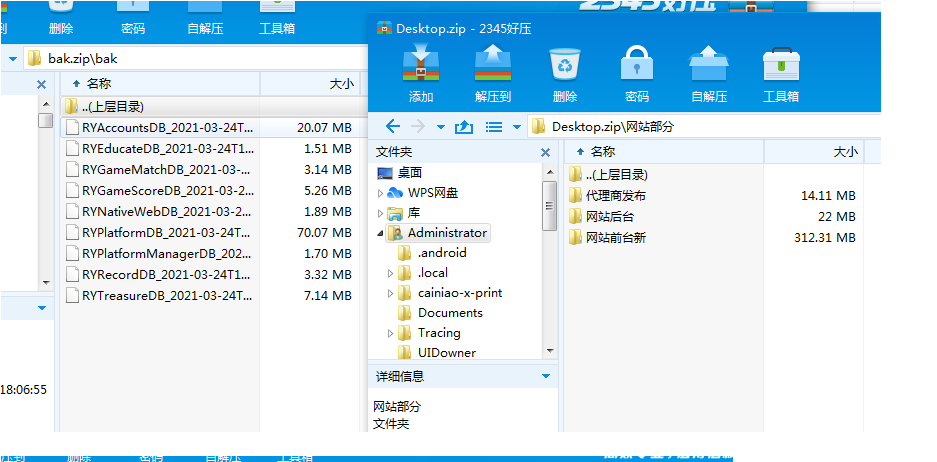Image resolution: width=937 pixels, height=462 pixels.
Task: Open the view mode dropdown arrow
Action: pyautogui.click(x=517, y=127)
